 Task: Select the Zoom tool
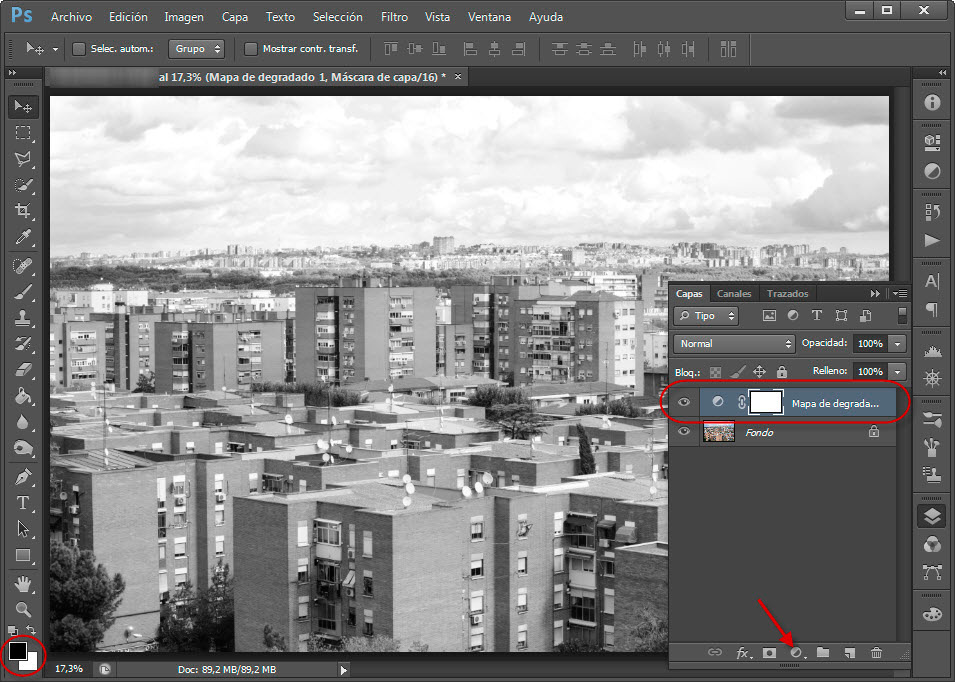(x=23, y=610)
